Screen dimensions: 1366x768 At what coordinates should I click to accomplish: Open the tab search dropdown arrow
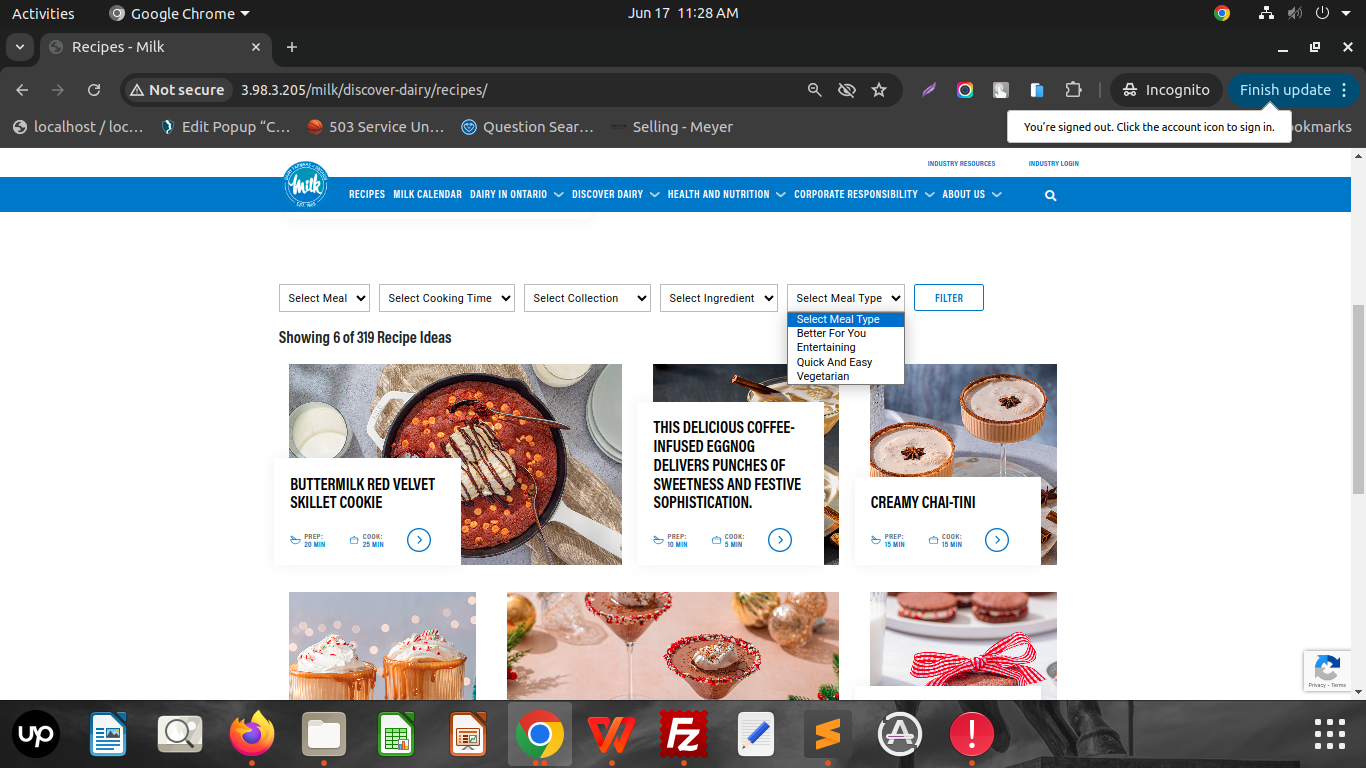pyautogui.click(x=19, y=47)
